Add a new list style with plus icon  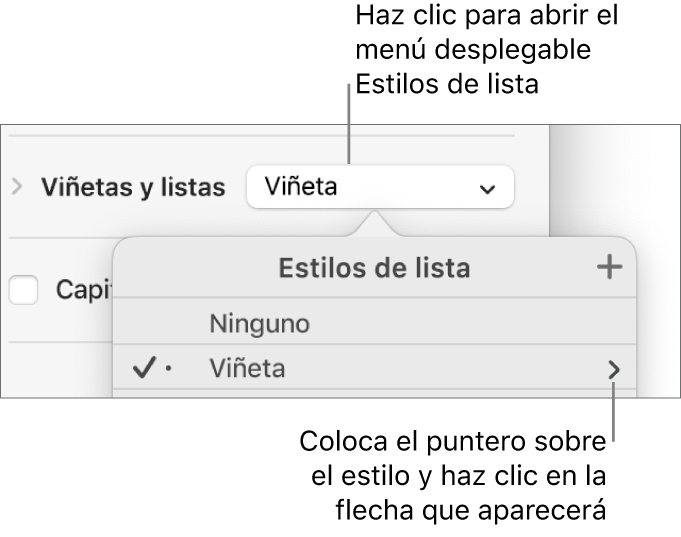point(608,267)
